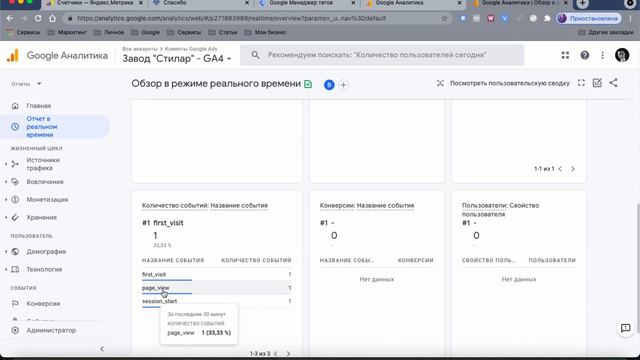Click the browser address bar URL
This screenshot has width=640, height=360.
(231, 18)
